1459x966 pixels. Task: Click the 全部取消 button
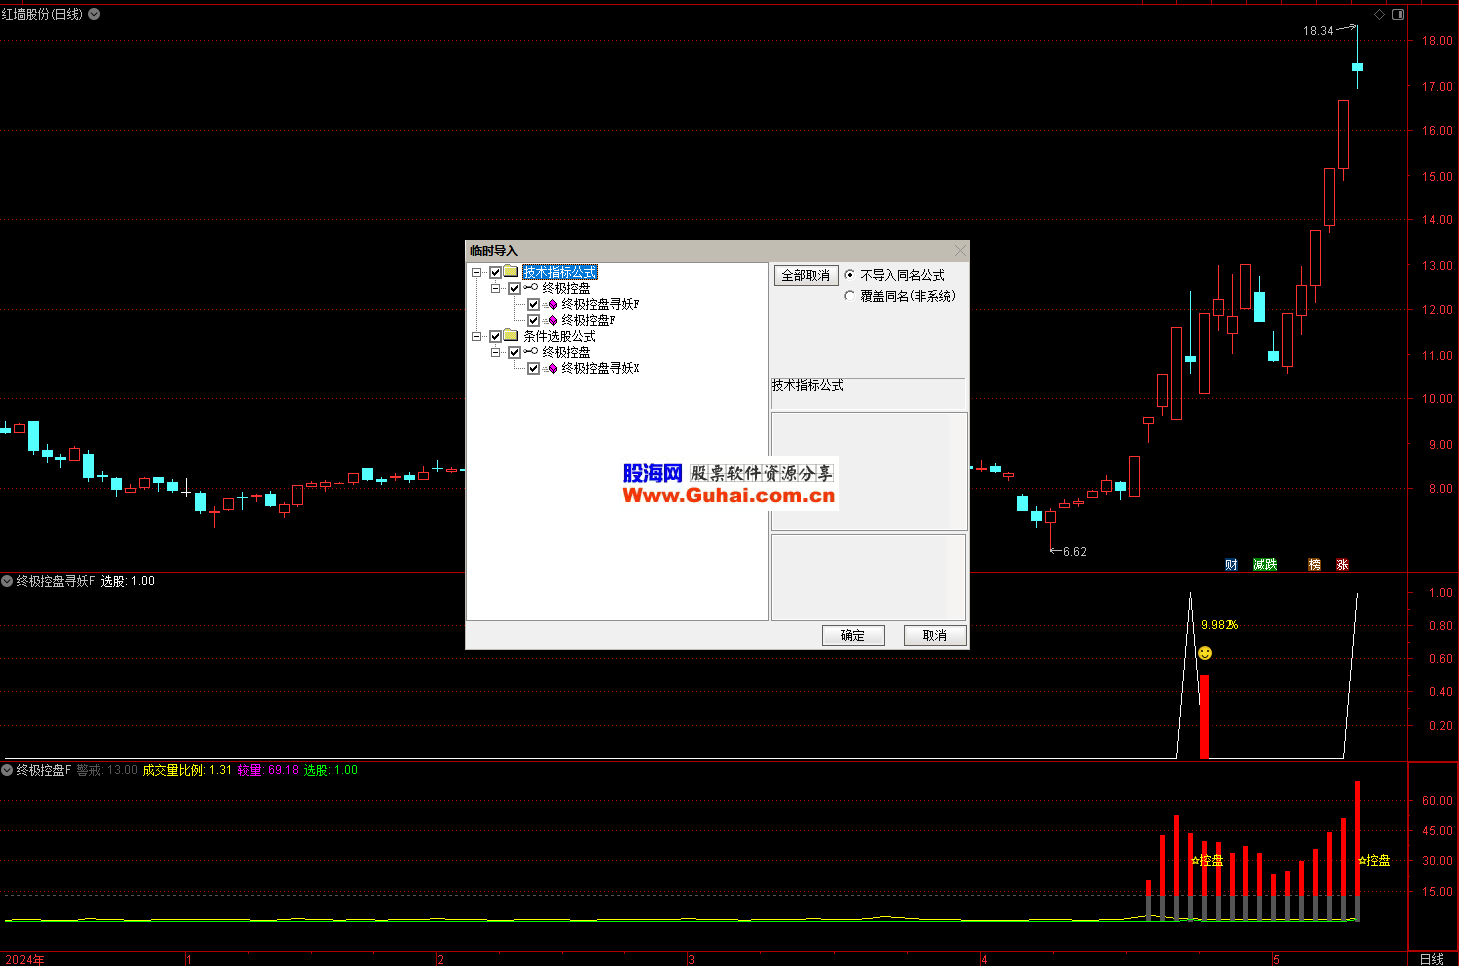point(806,276)
